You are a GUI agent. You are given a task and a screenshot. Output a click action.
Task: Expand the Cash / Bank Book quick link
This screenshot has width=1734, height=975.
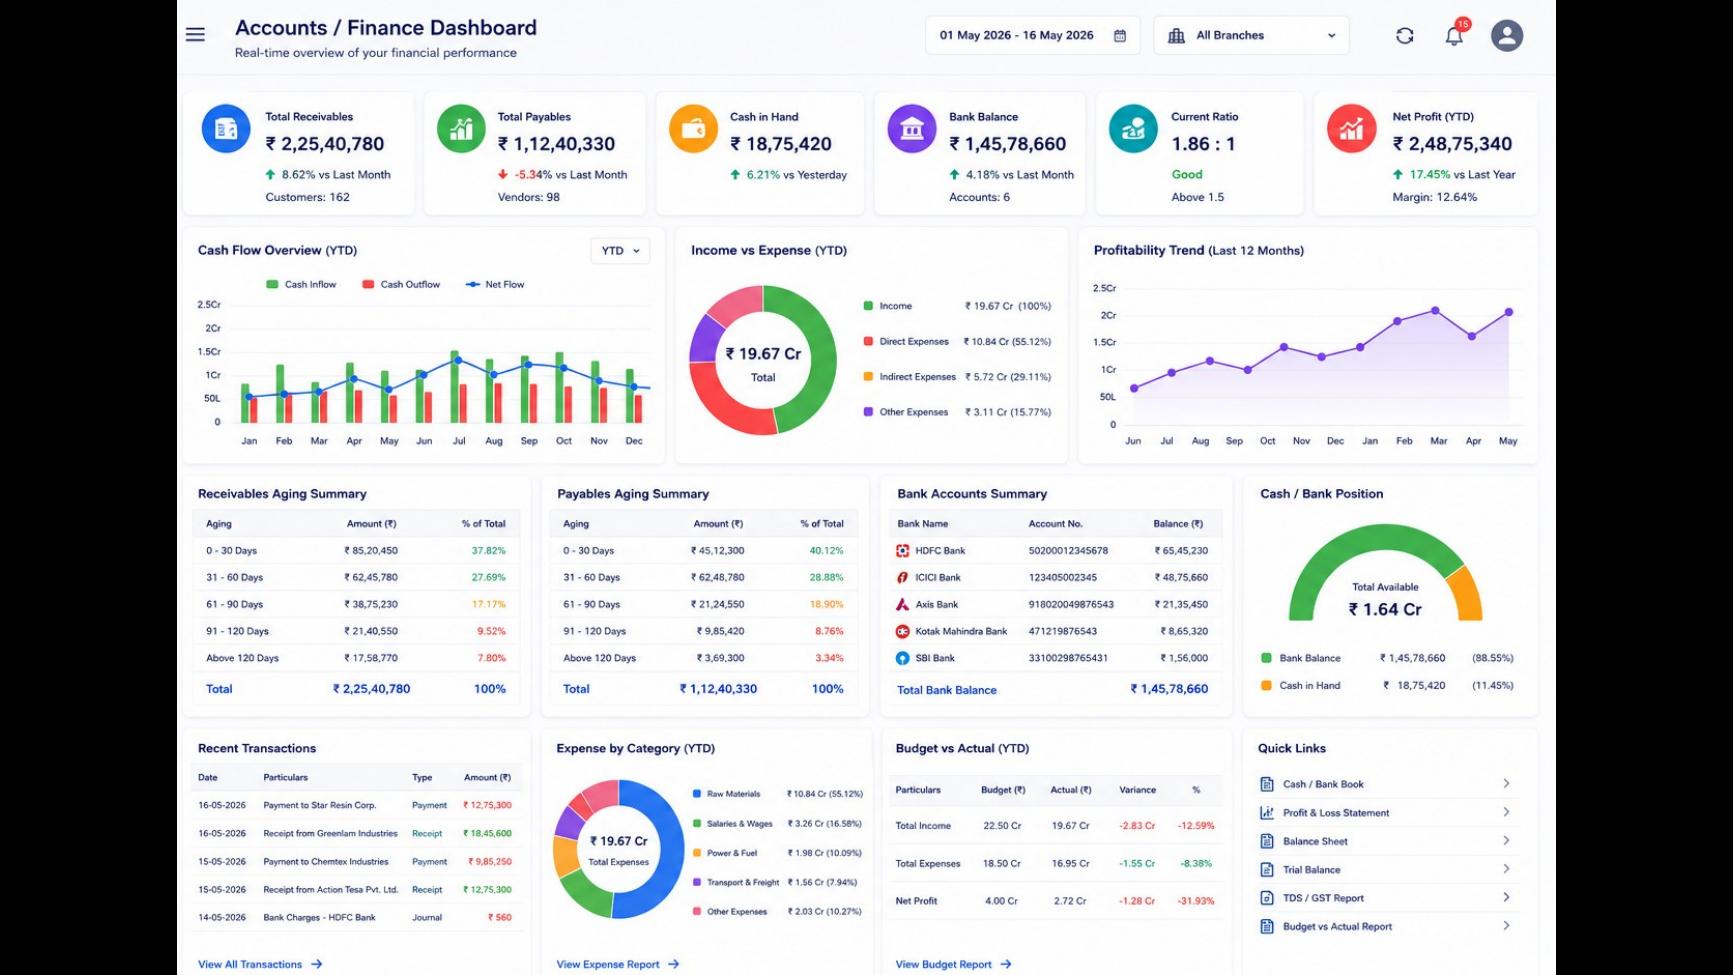[x=1385, y=784]
